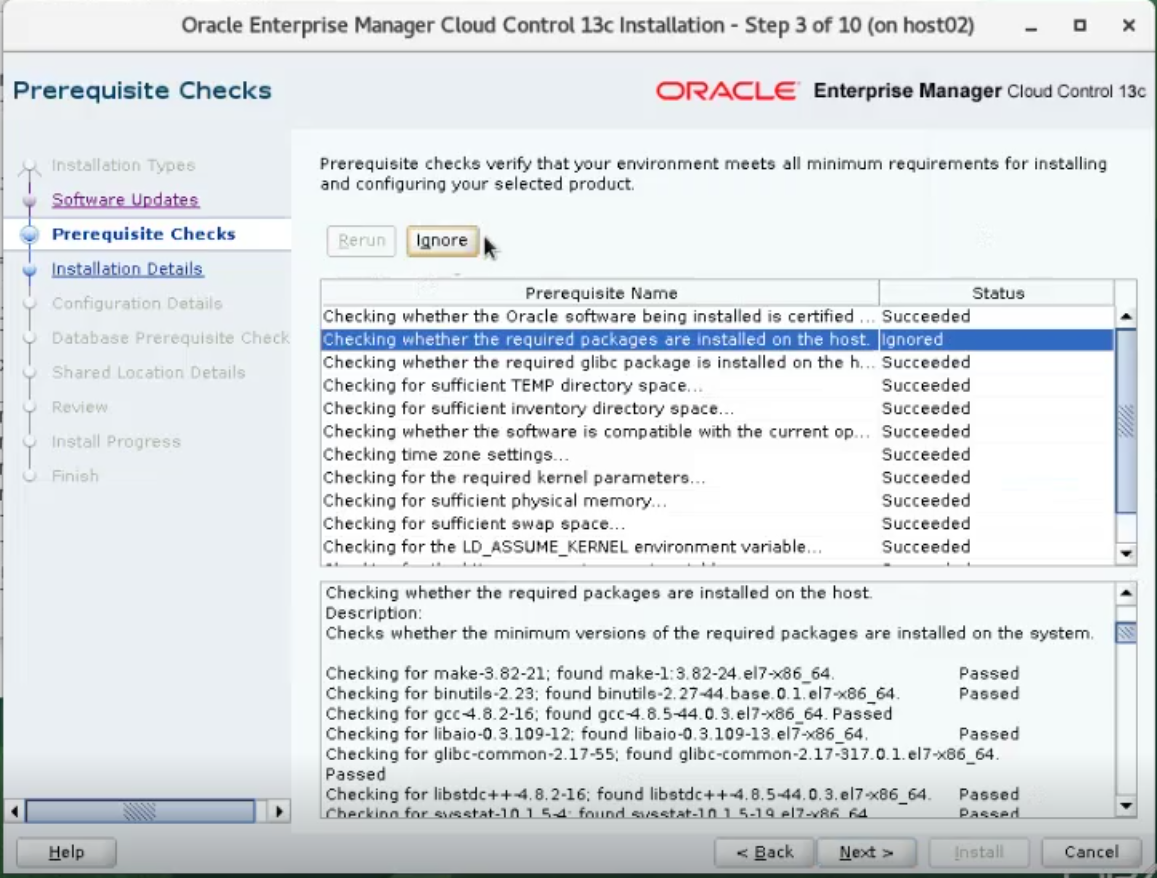Click the libaio-0.3.109-12 check line

pyautogui.click(x=672, y=734)
